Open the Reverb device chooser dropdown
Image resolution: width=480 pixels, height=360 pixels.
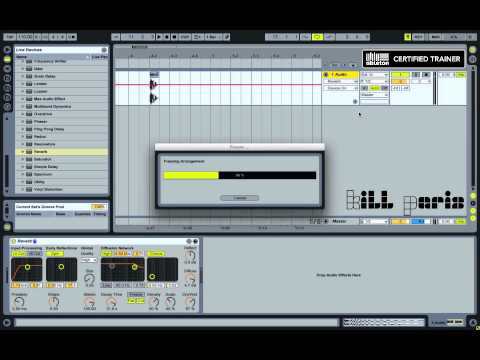tap(341, 81)
